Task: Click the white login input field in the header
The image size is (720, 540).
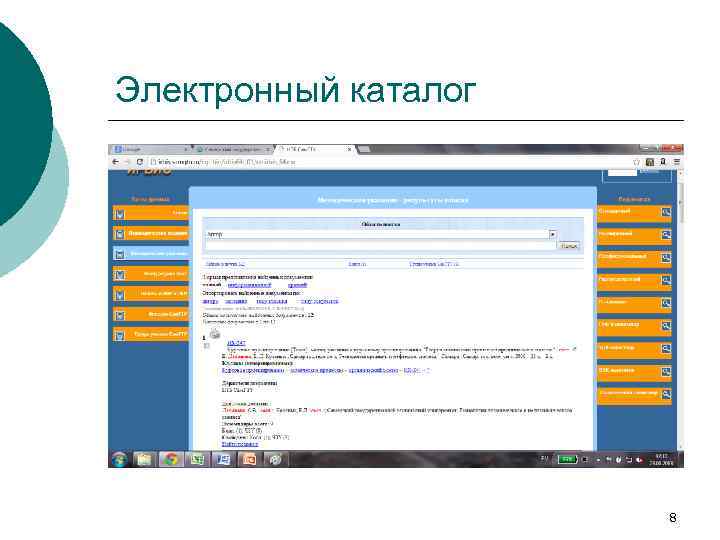Action: [622, 173]
